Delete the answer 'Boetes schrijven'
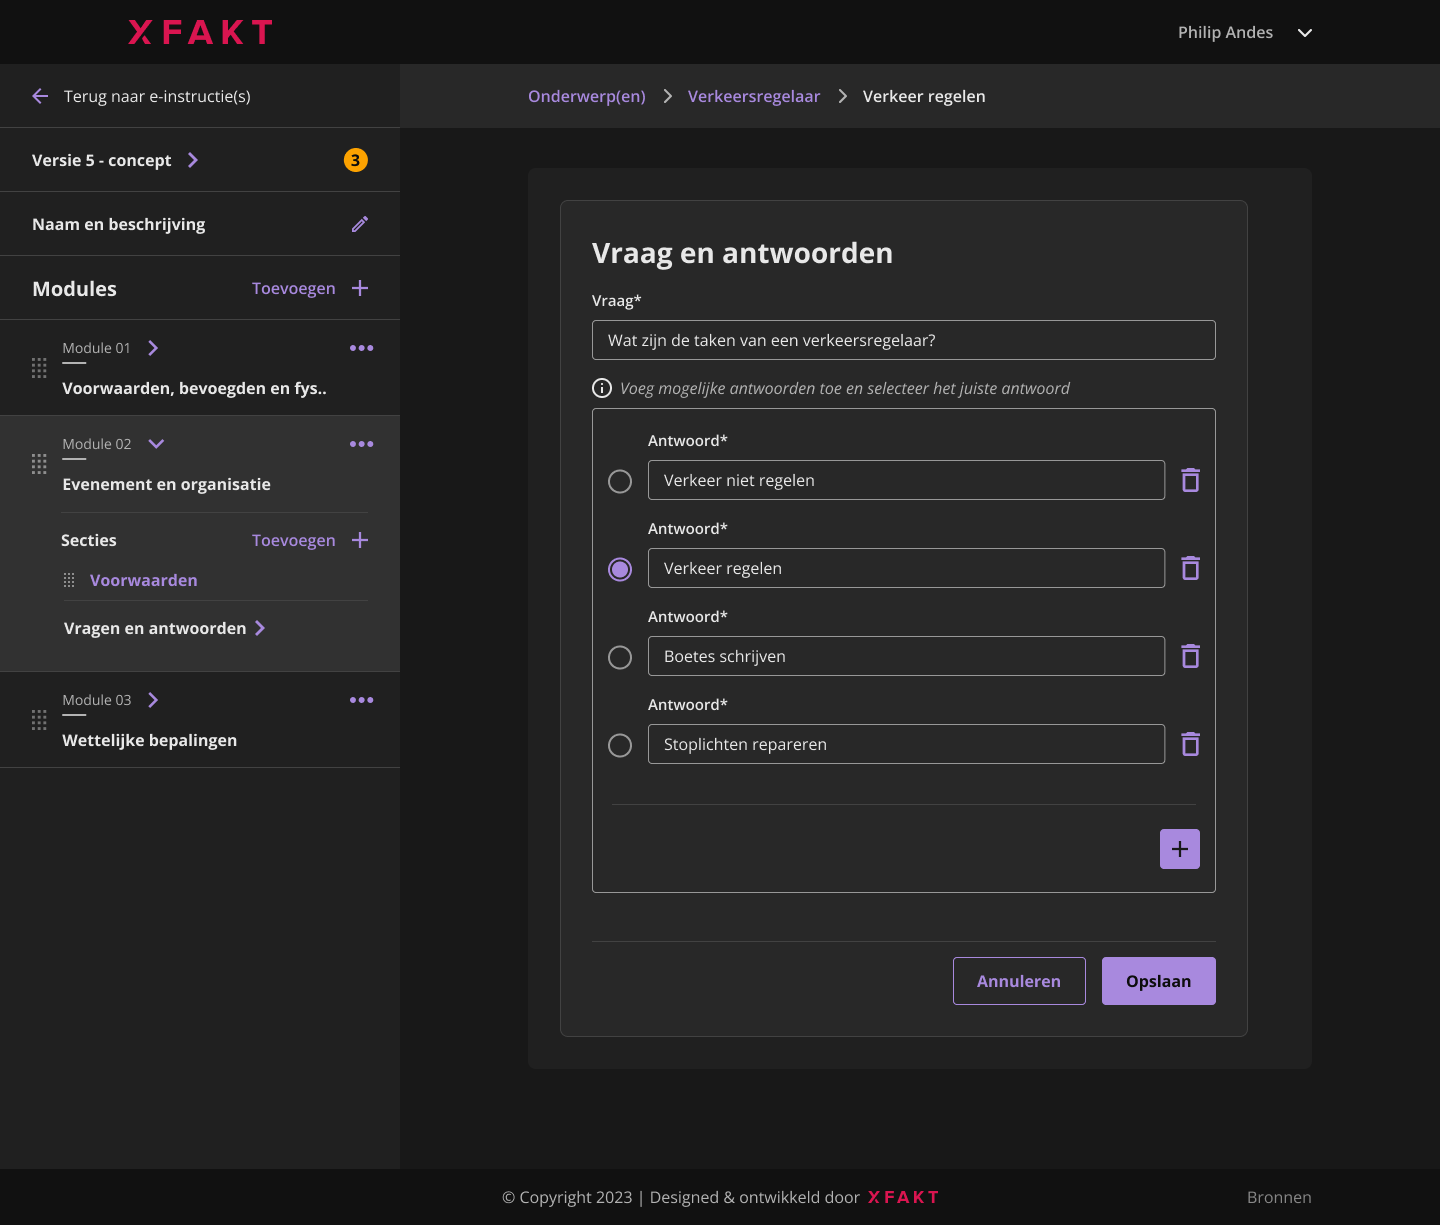 1190,656
